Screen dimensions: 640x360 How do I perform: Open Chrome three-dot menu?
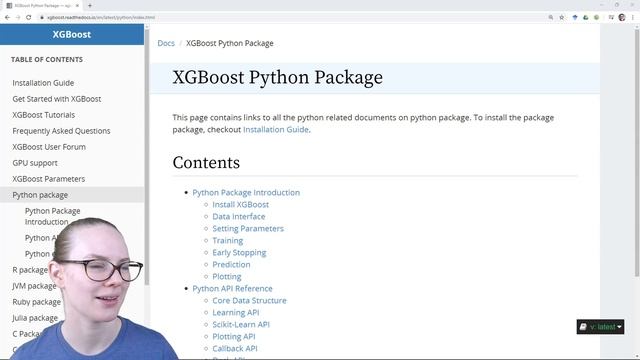coord(633,18)
